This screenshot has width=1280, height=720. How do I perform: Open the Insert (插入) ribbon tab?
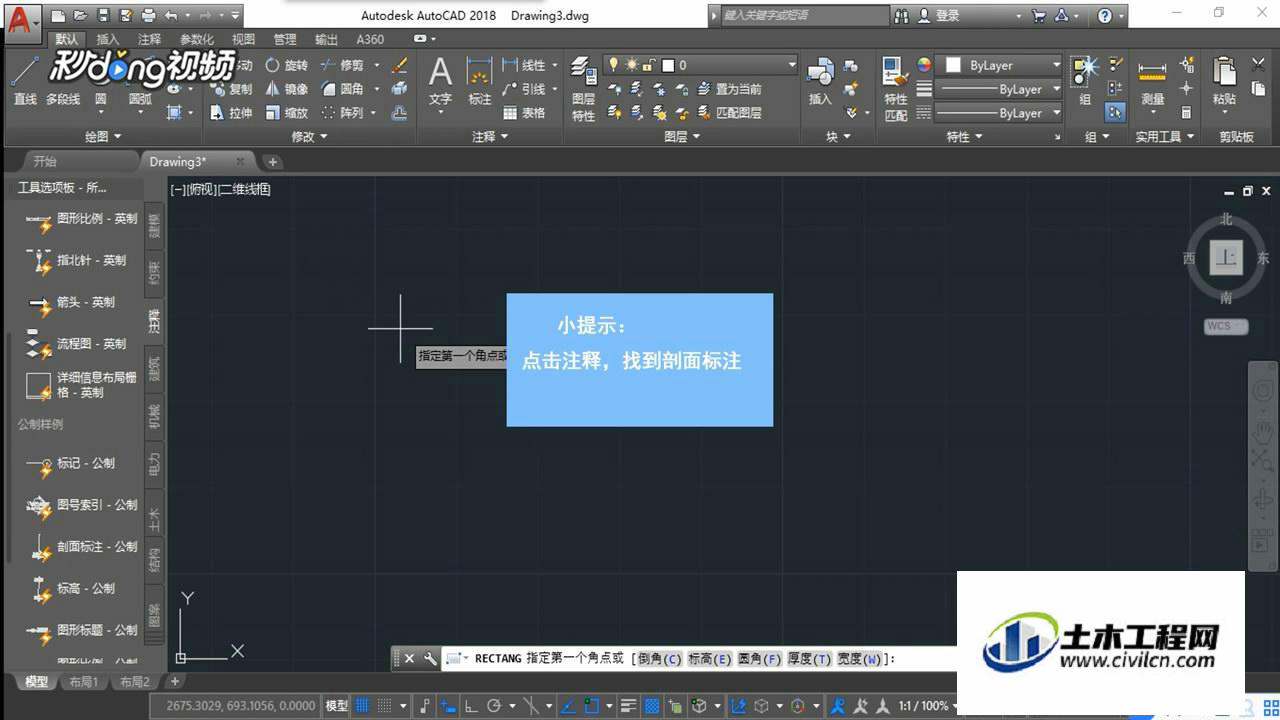pyautogui.click(x=108, y=39)
